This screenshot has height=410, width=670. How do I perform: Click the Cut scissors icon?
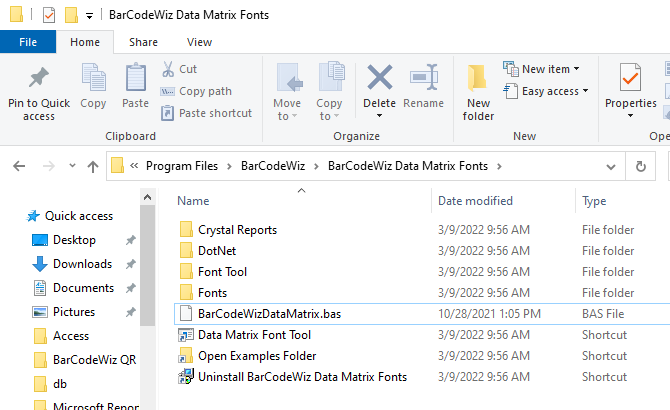(x=168, y=69)
